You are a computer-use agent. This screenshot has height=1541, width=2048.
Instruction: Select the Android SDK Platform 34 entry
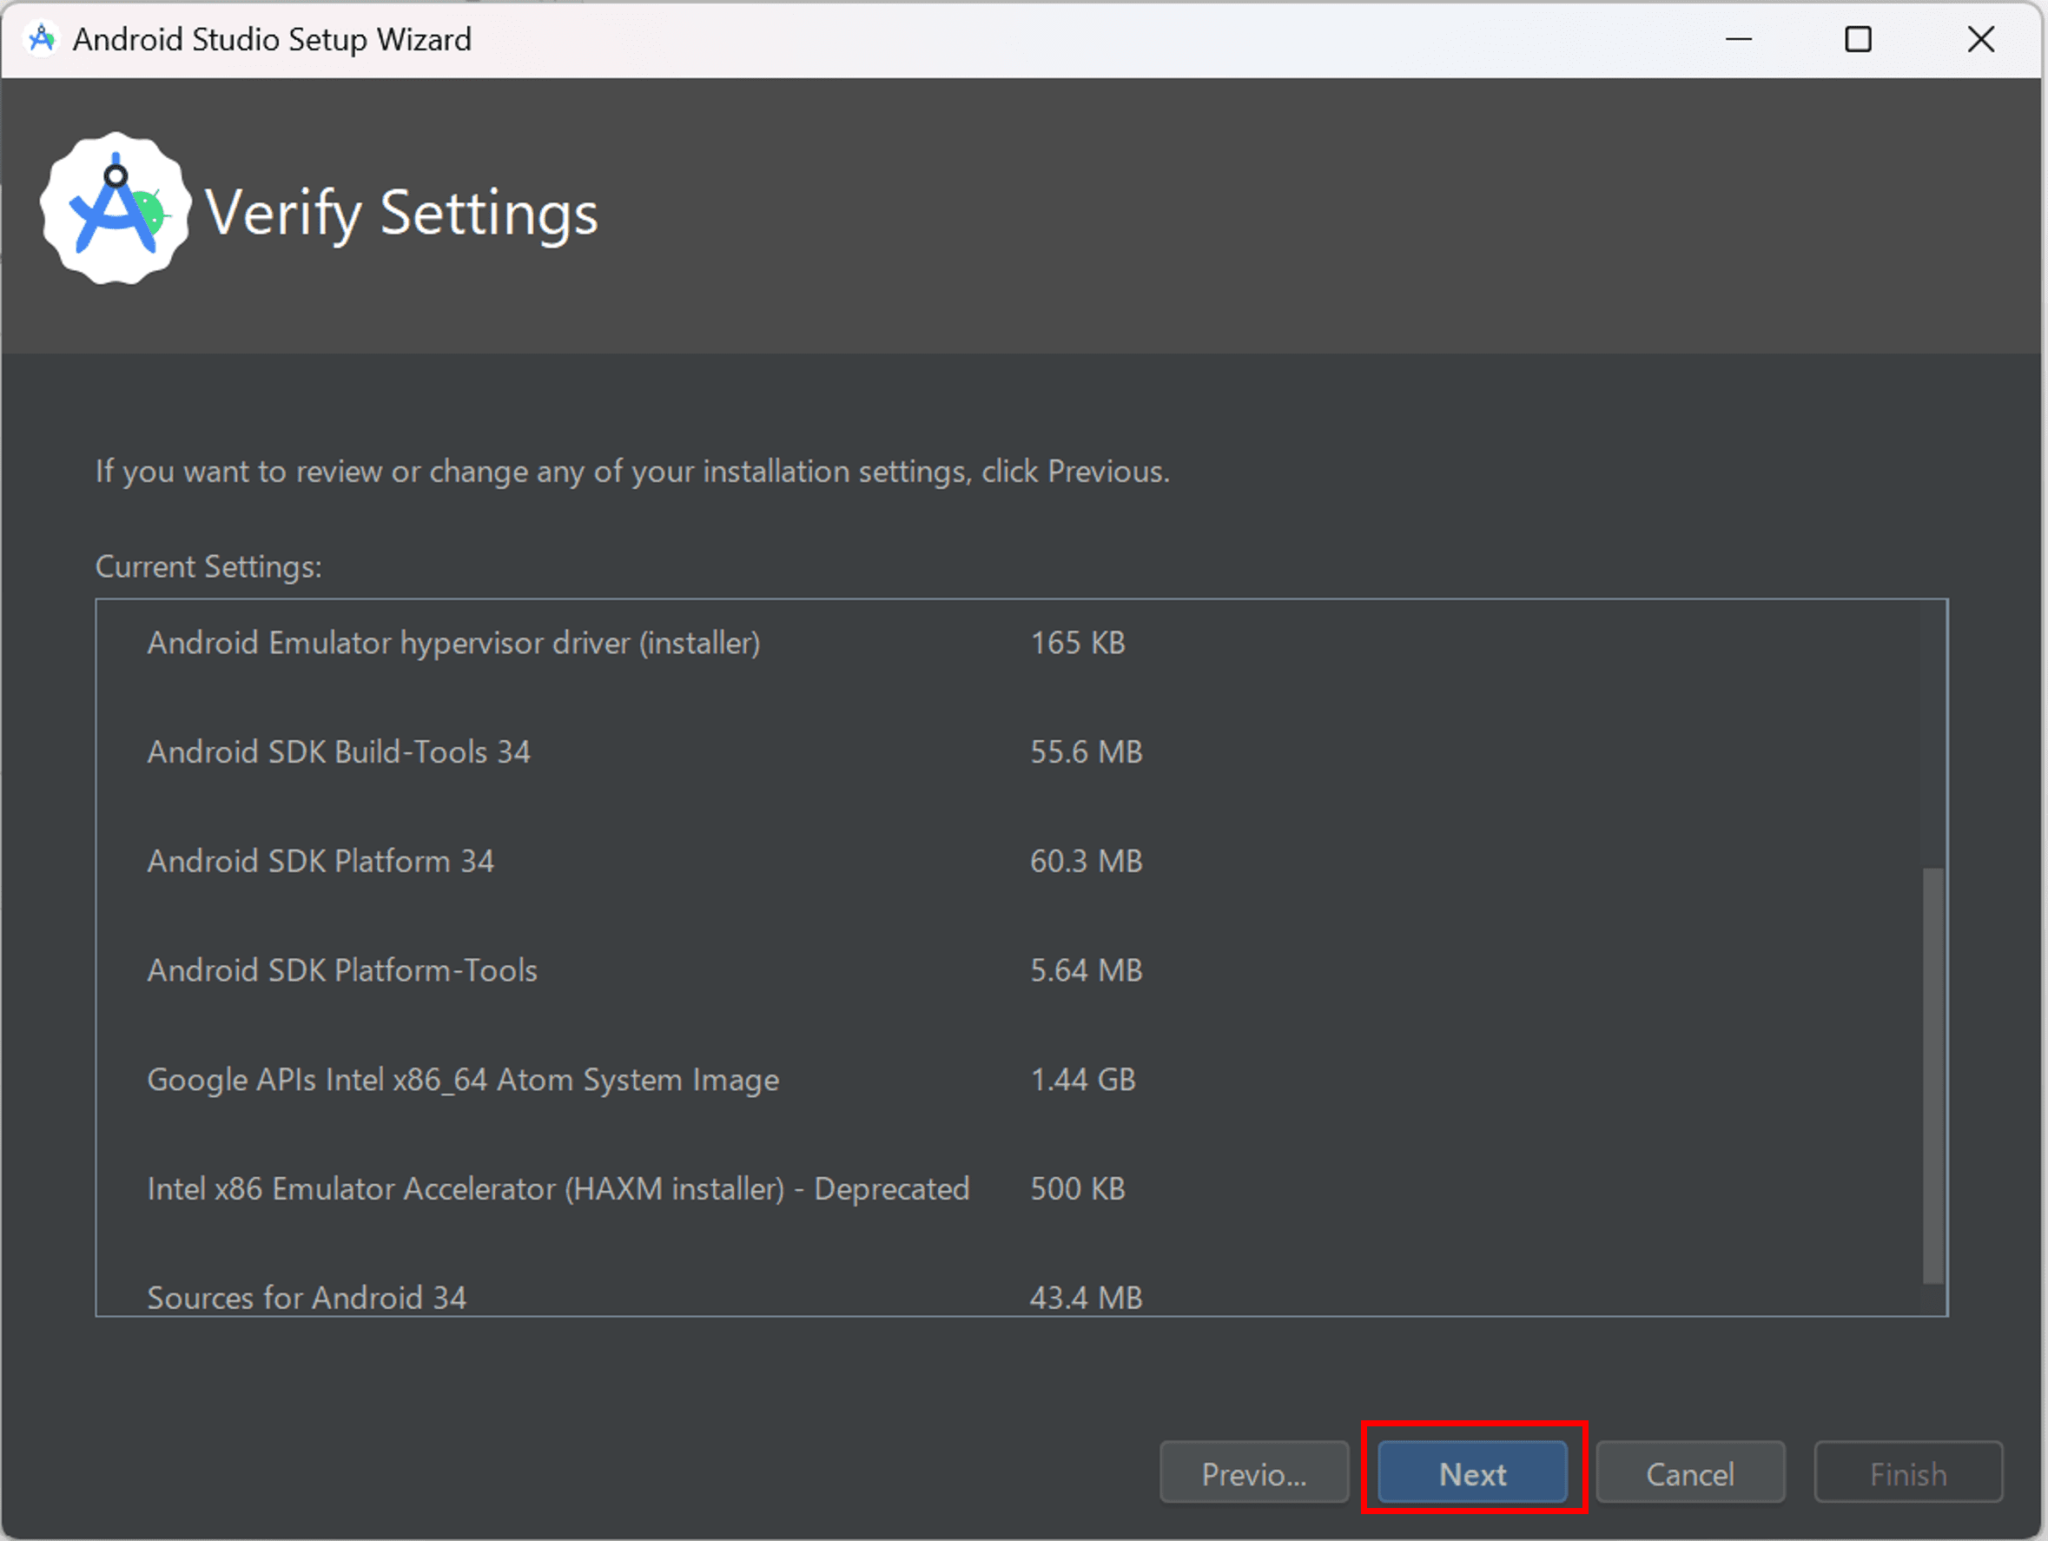click(x=320, y=861)
